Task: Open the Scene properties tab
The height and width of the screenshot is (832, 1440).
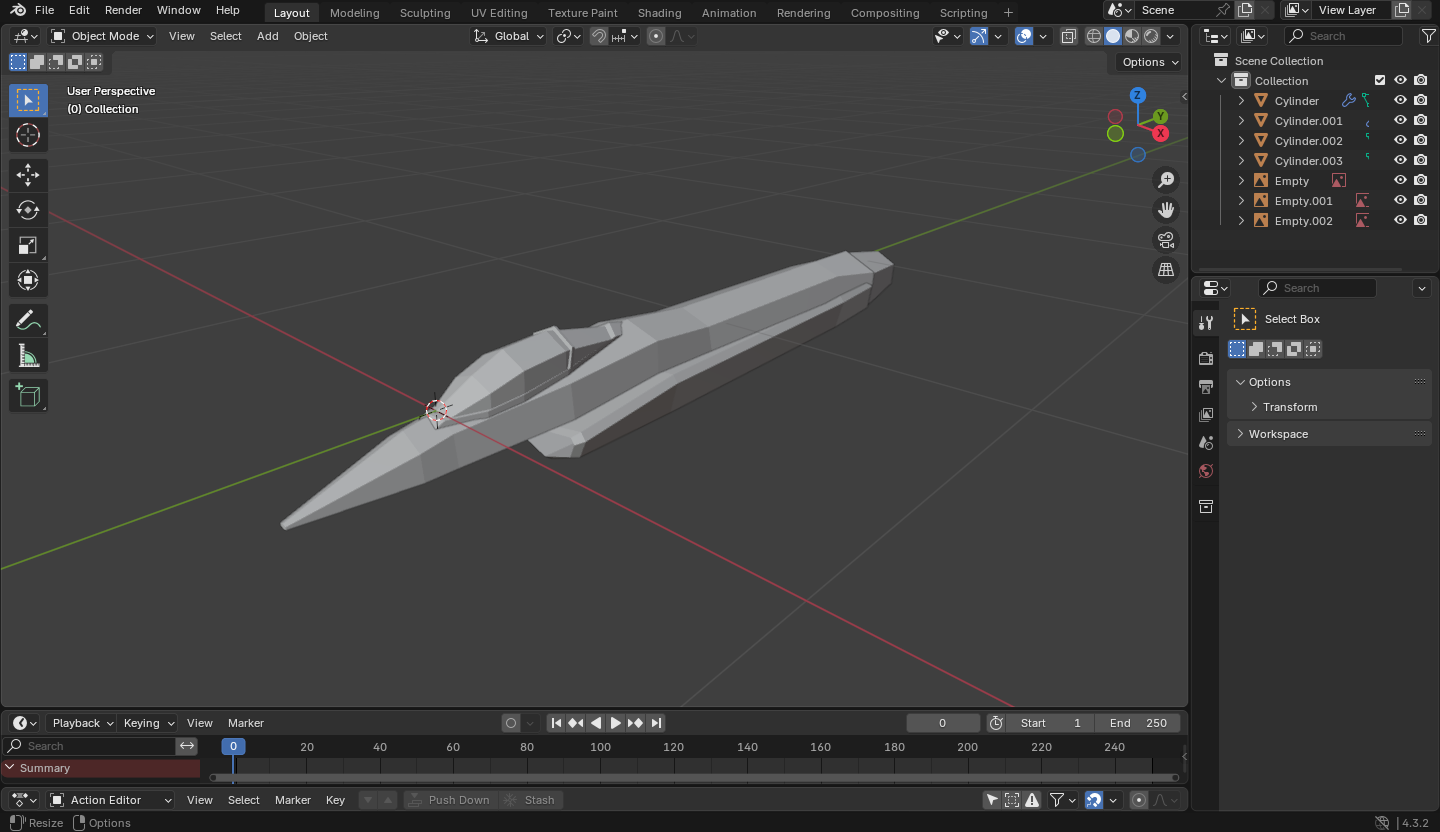Action: coord(1206,442)
